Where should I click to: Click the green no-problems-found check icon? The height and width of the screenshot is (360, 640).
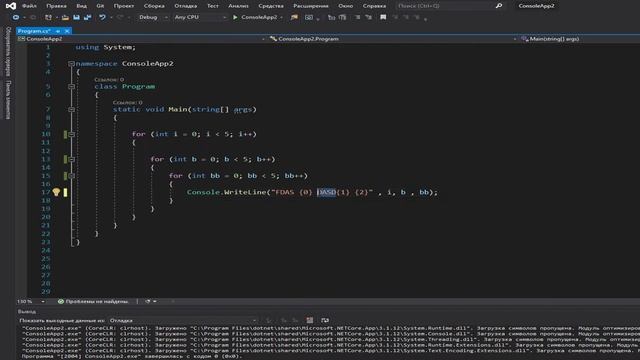tap(61, 301)
